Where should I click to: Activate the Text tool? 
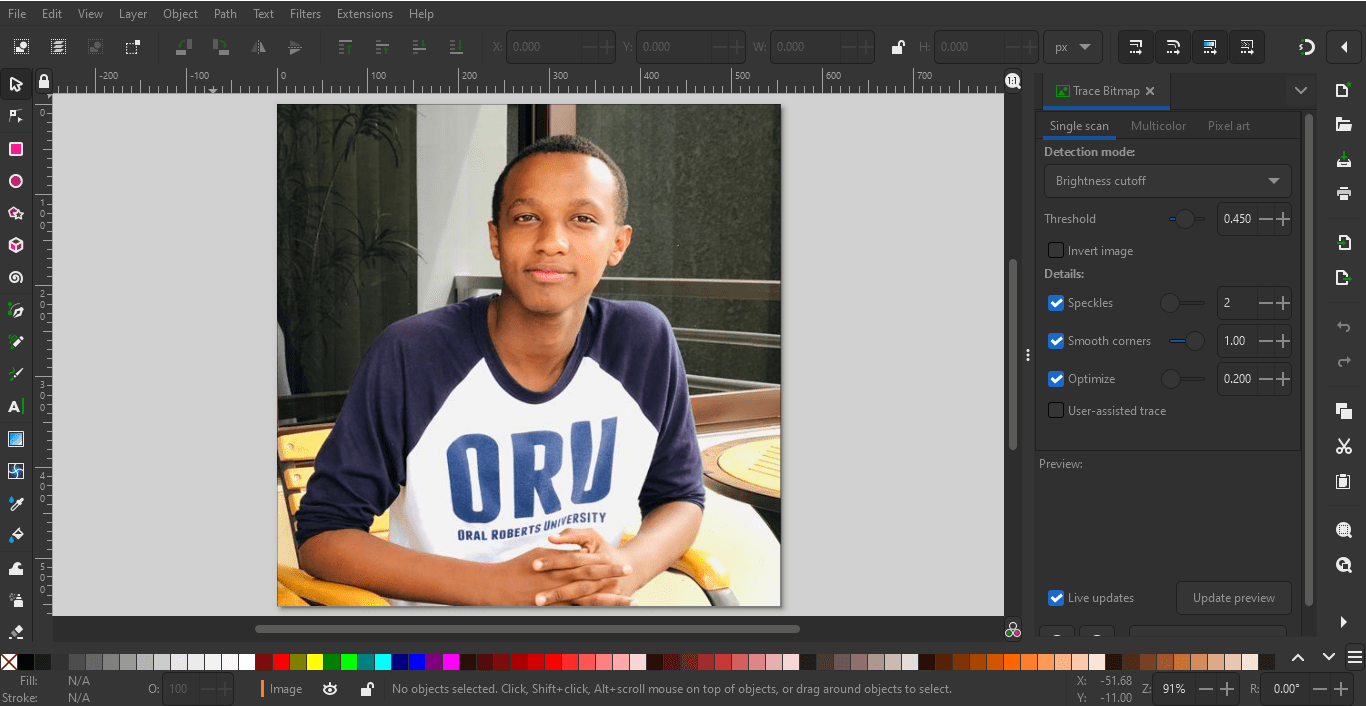click(x=16, y=407)
